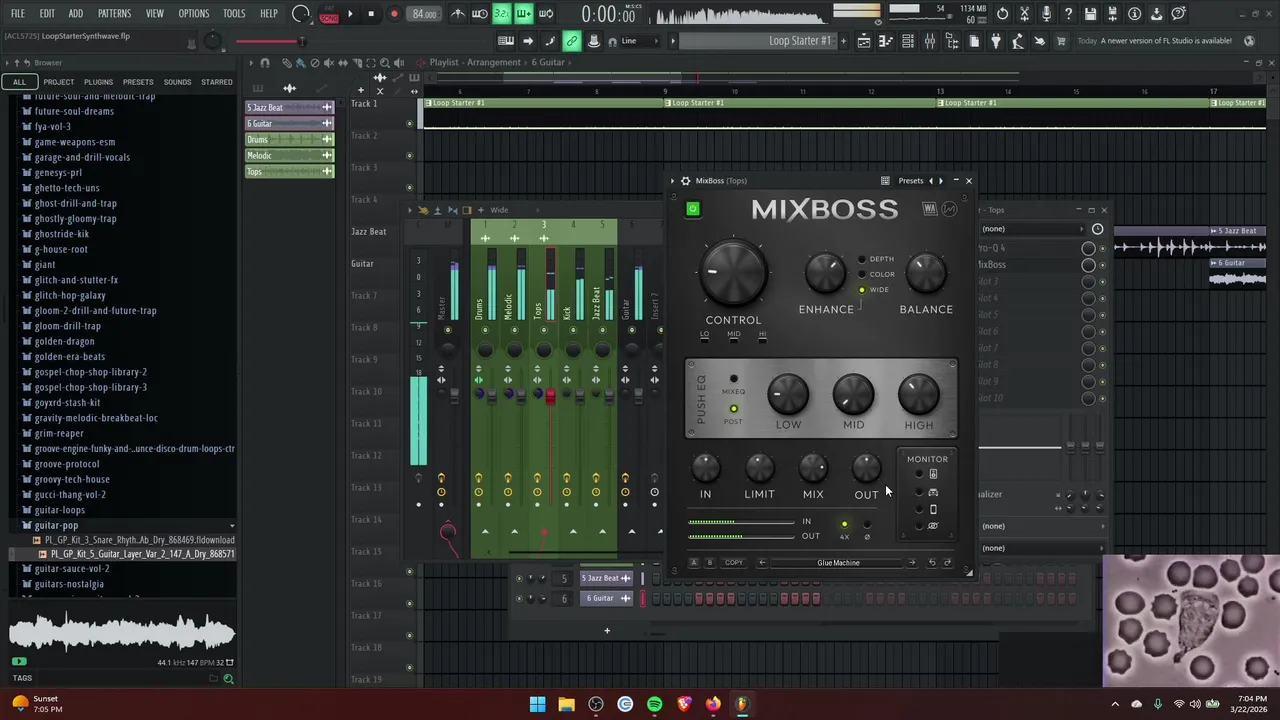
Task: Toggle the Pattern/Song mode switch
Action: (328, 14)
